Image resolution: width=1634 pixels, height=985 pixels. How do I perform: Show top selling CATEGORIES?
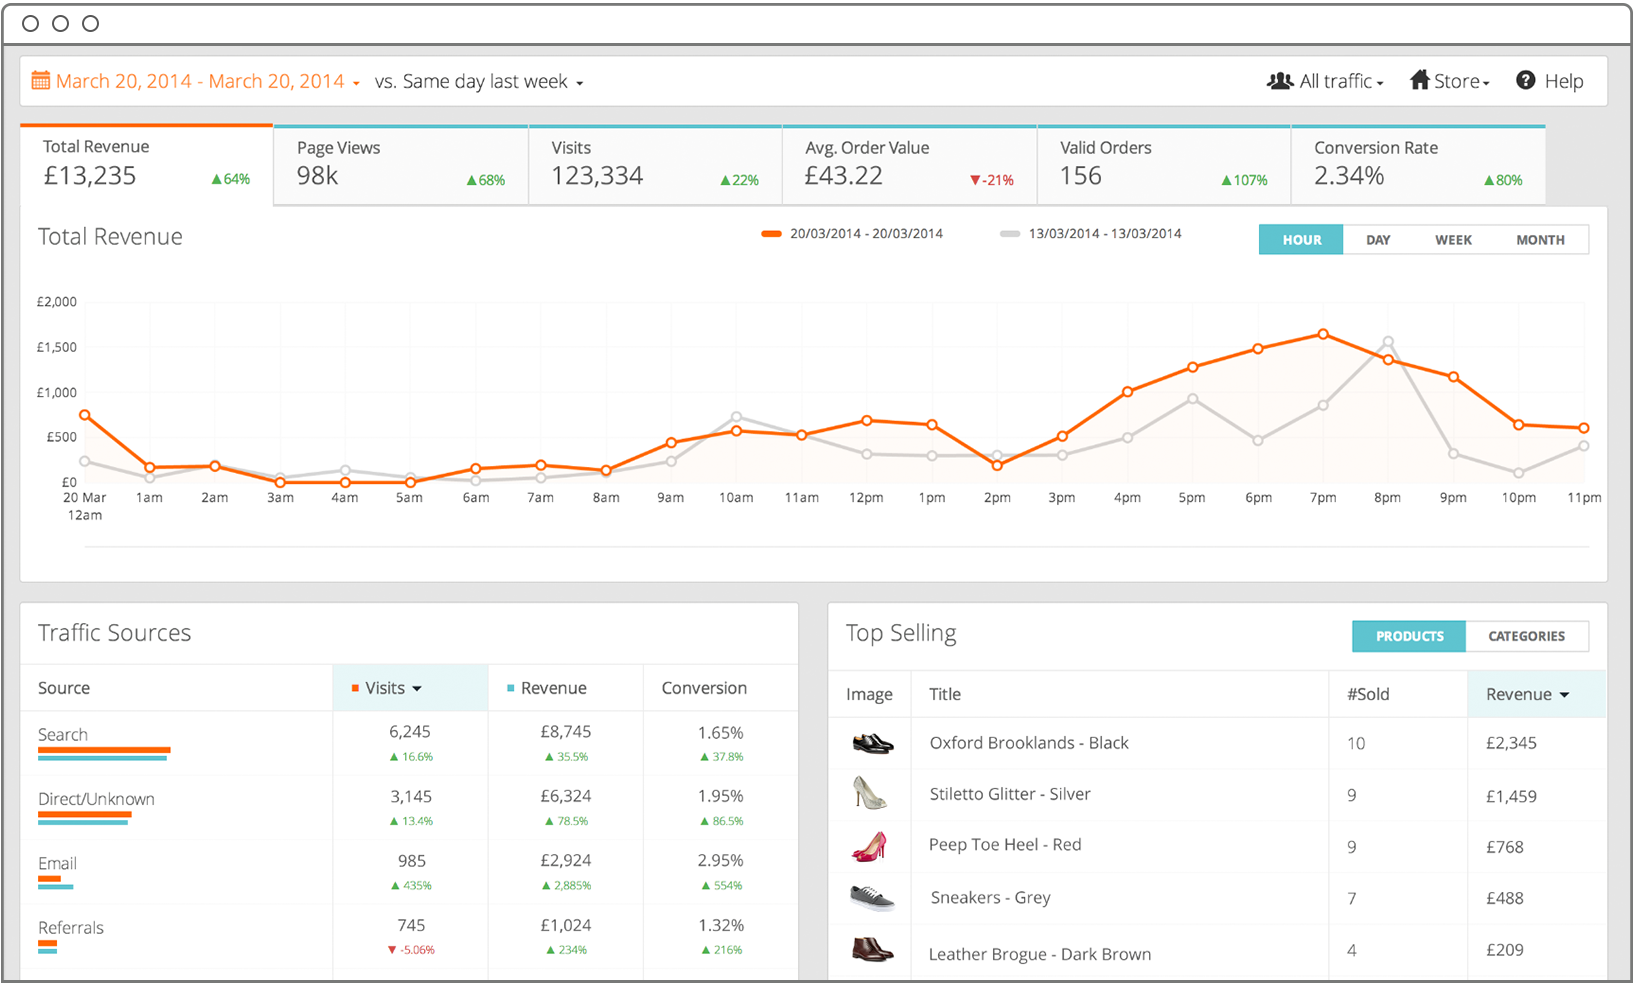click(1526, 636)
